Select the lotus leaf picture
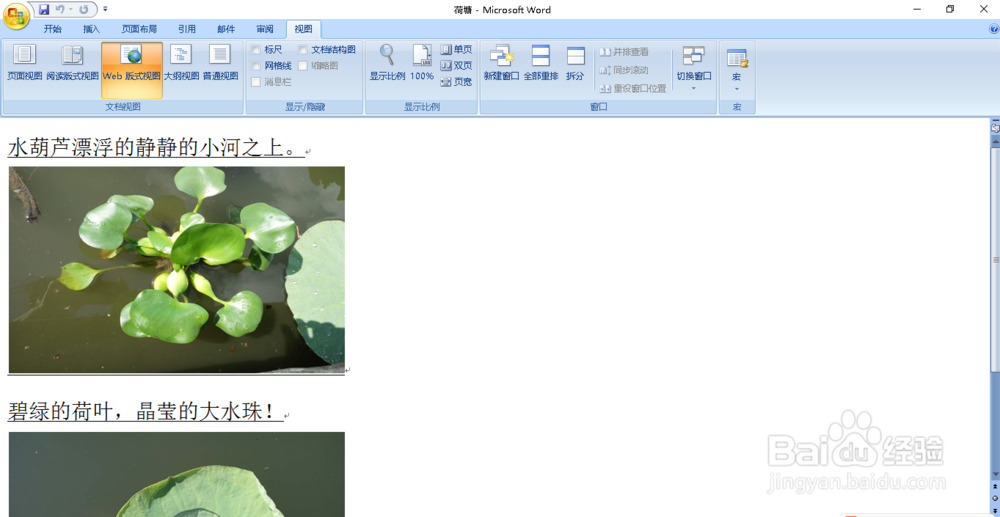 click(x=177, y=474)
